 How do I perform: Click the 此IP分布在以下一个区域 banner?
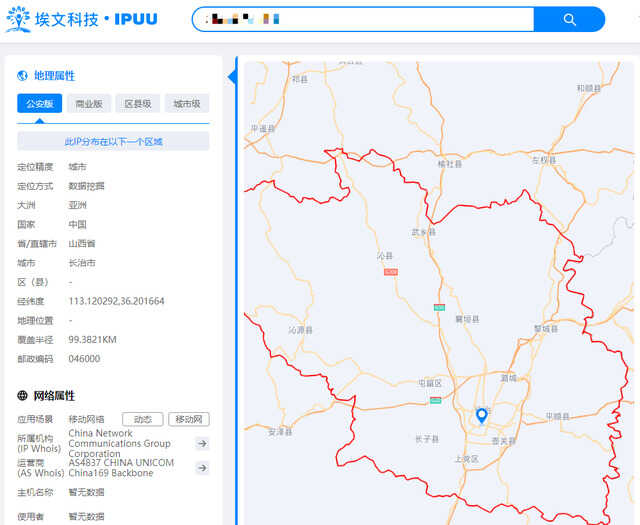pyautogui.click(x=113, y=142)
